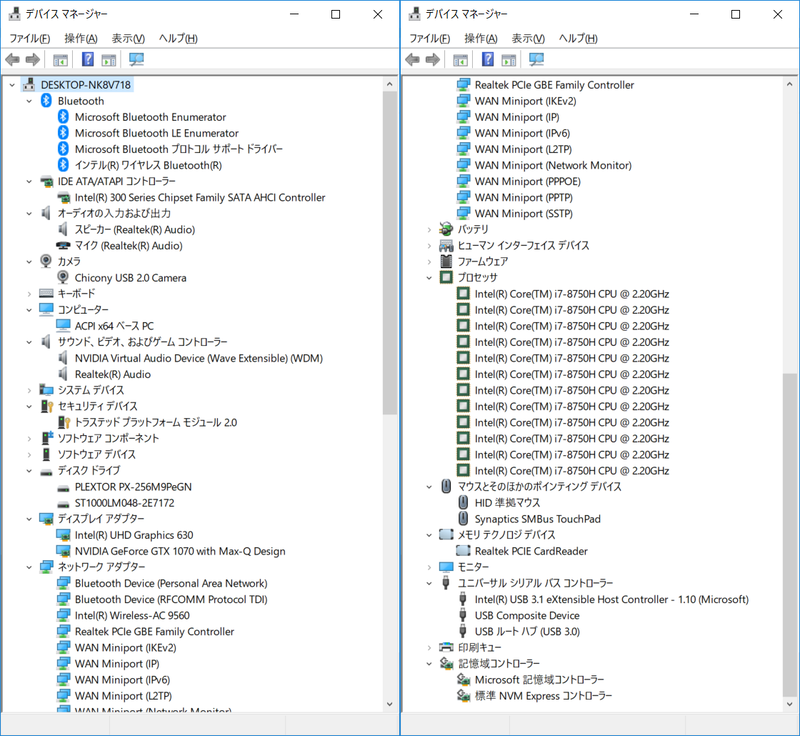The image size is (800, 736).
Task: Click the help question-mark icon in right window
Action: [x=488, y=59]
